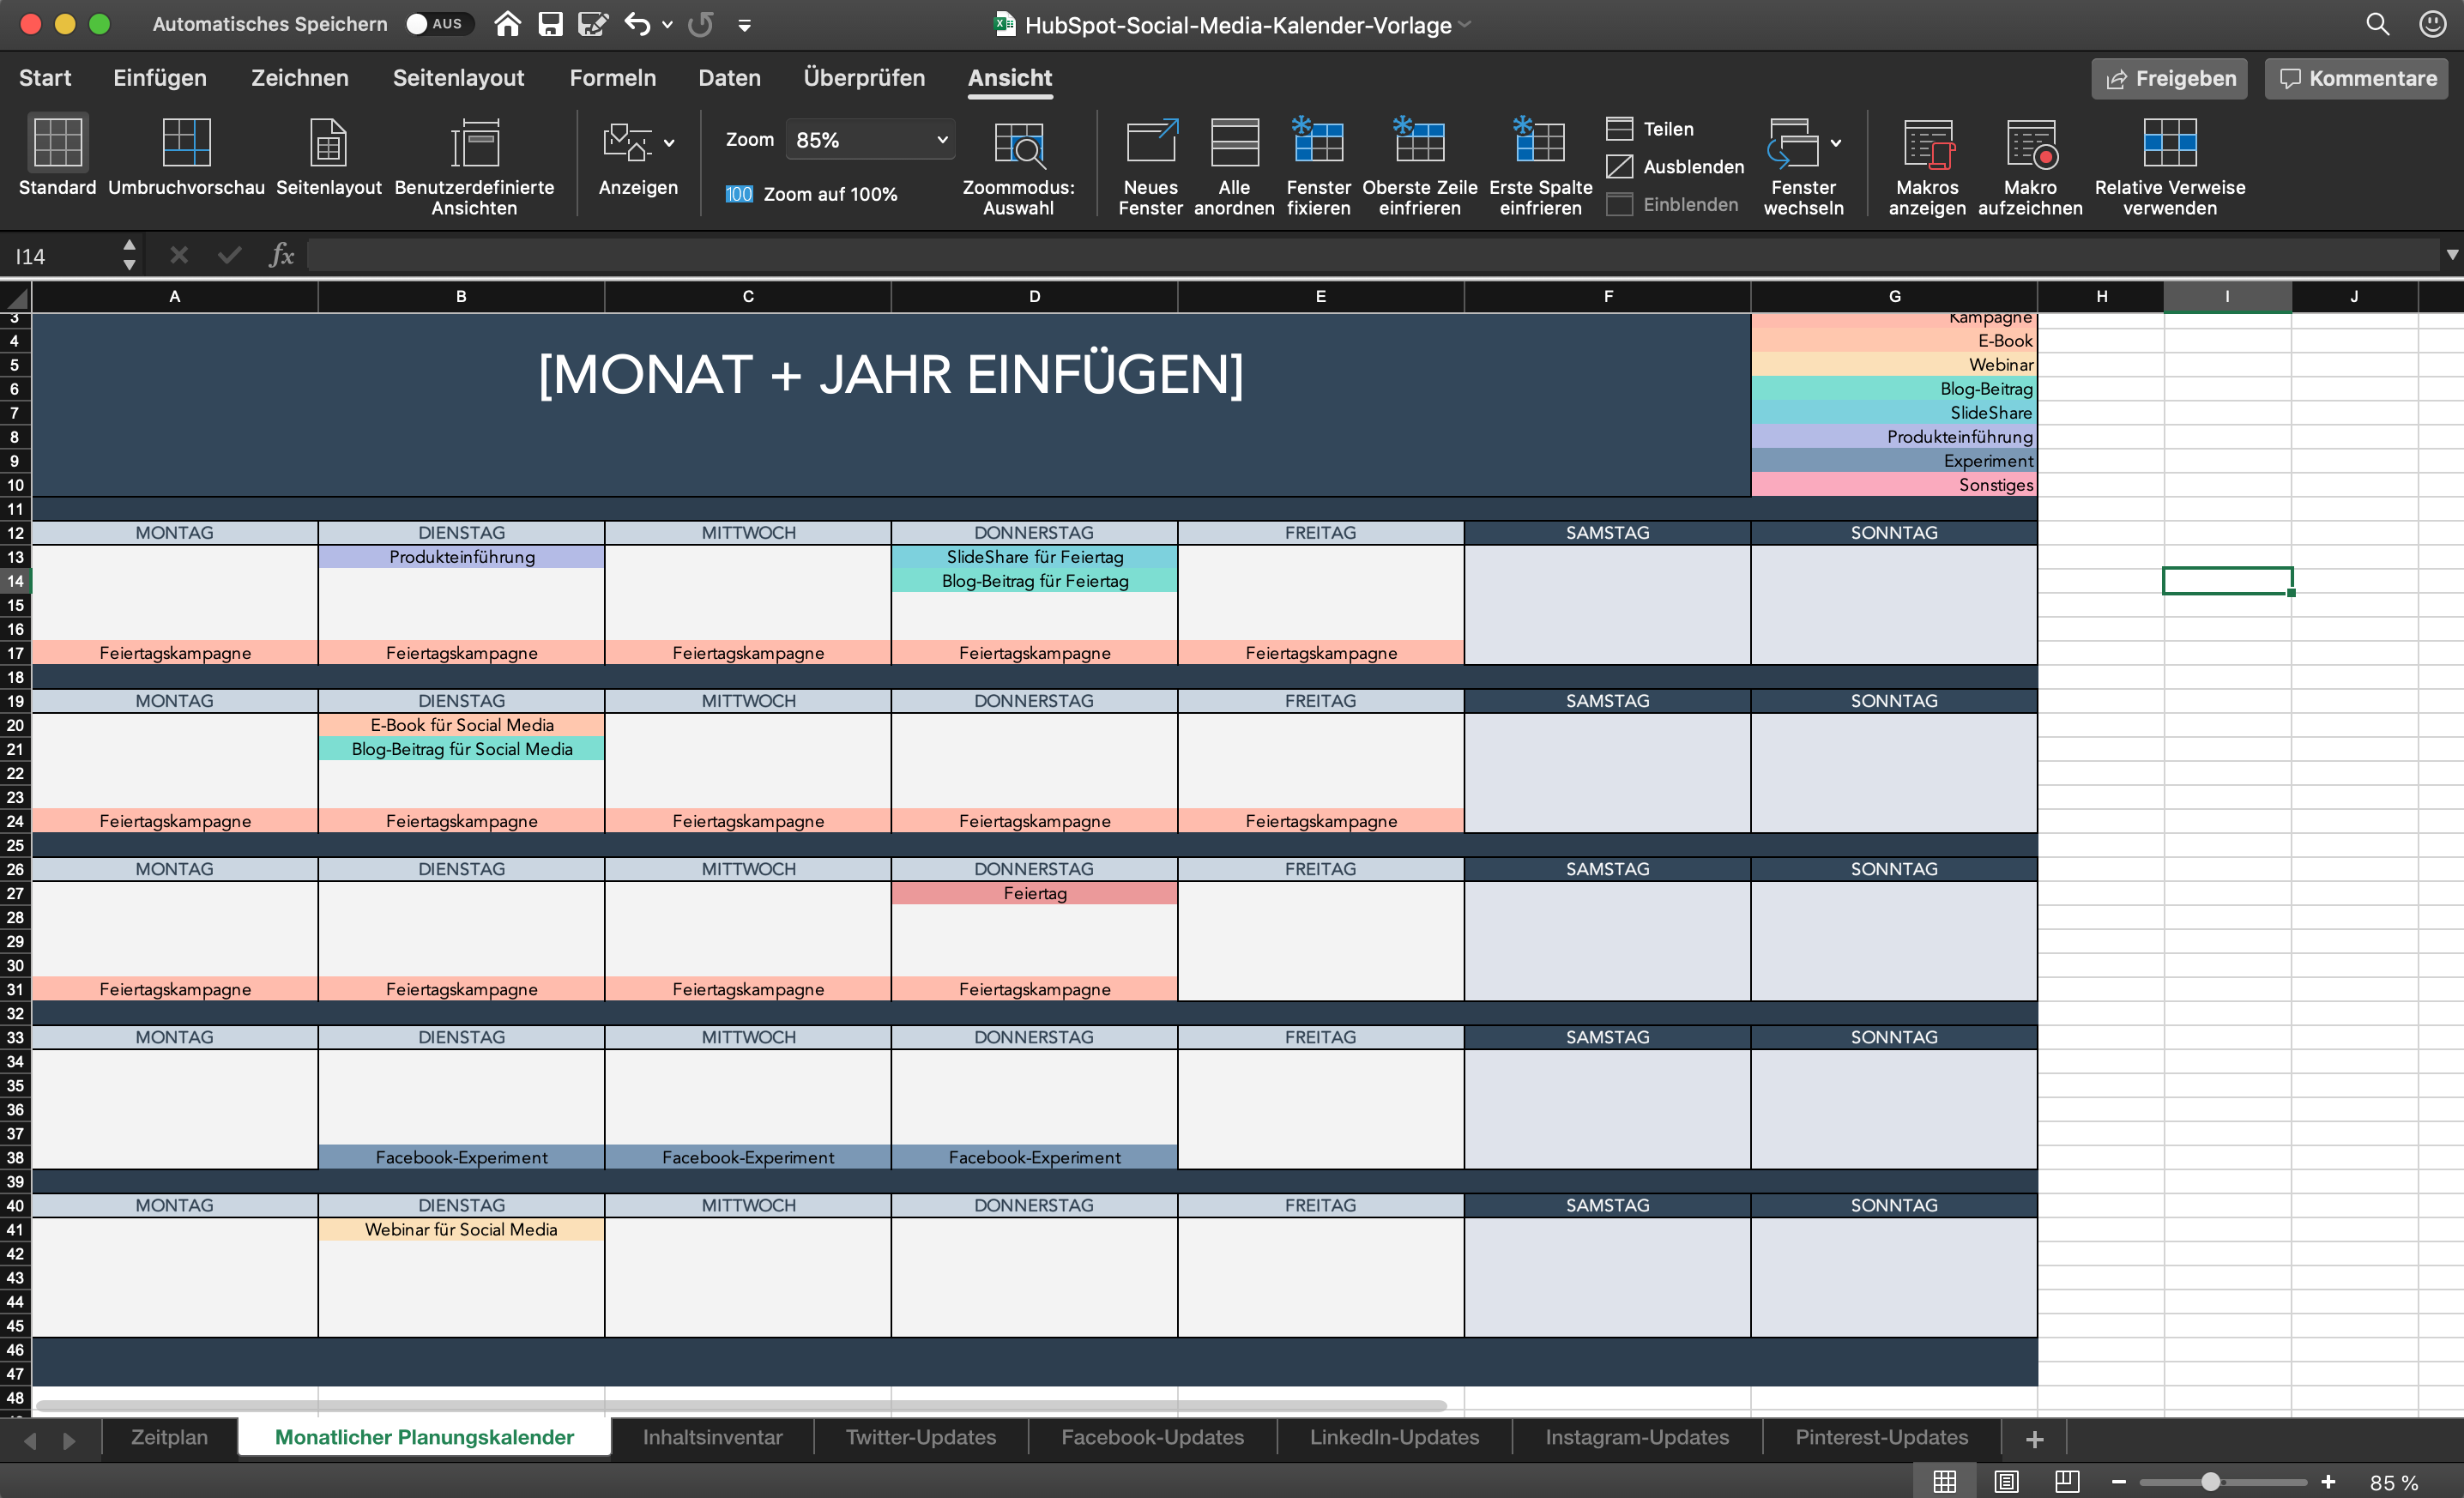This screenshot has width=2464, height=1498.
Task: Click Fenster fixieren icon
Action: point(1318,141)
